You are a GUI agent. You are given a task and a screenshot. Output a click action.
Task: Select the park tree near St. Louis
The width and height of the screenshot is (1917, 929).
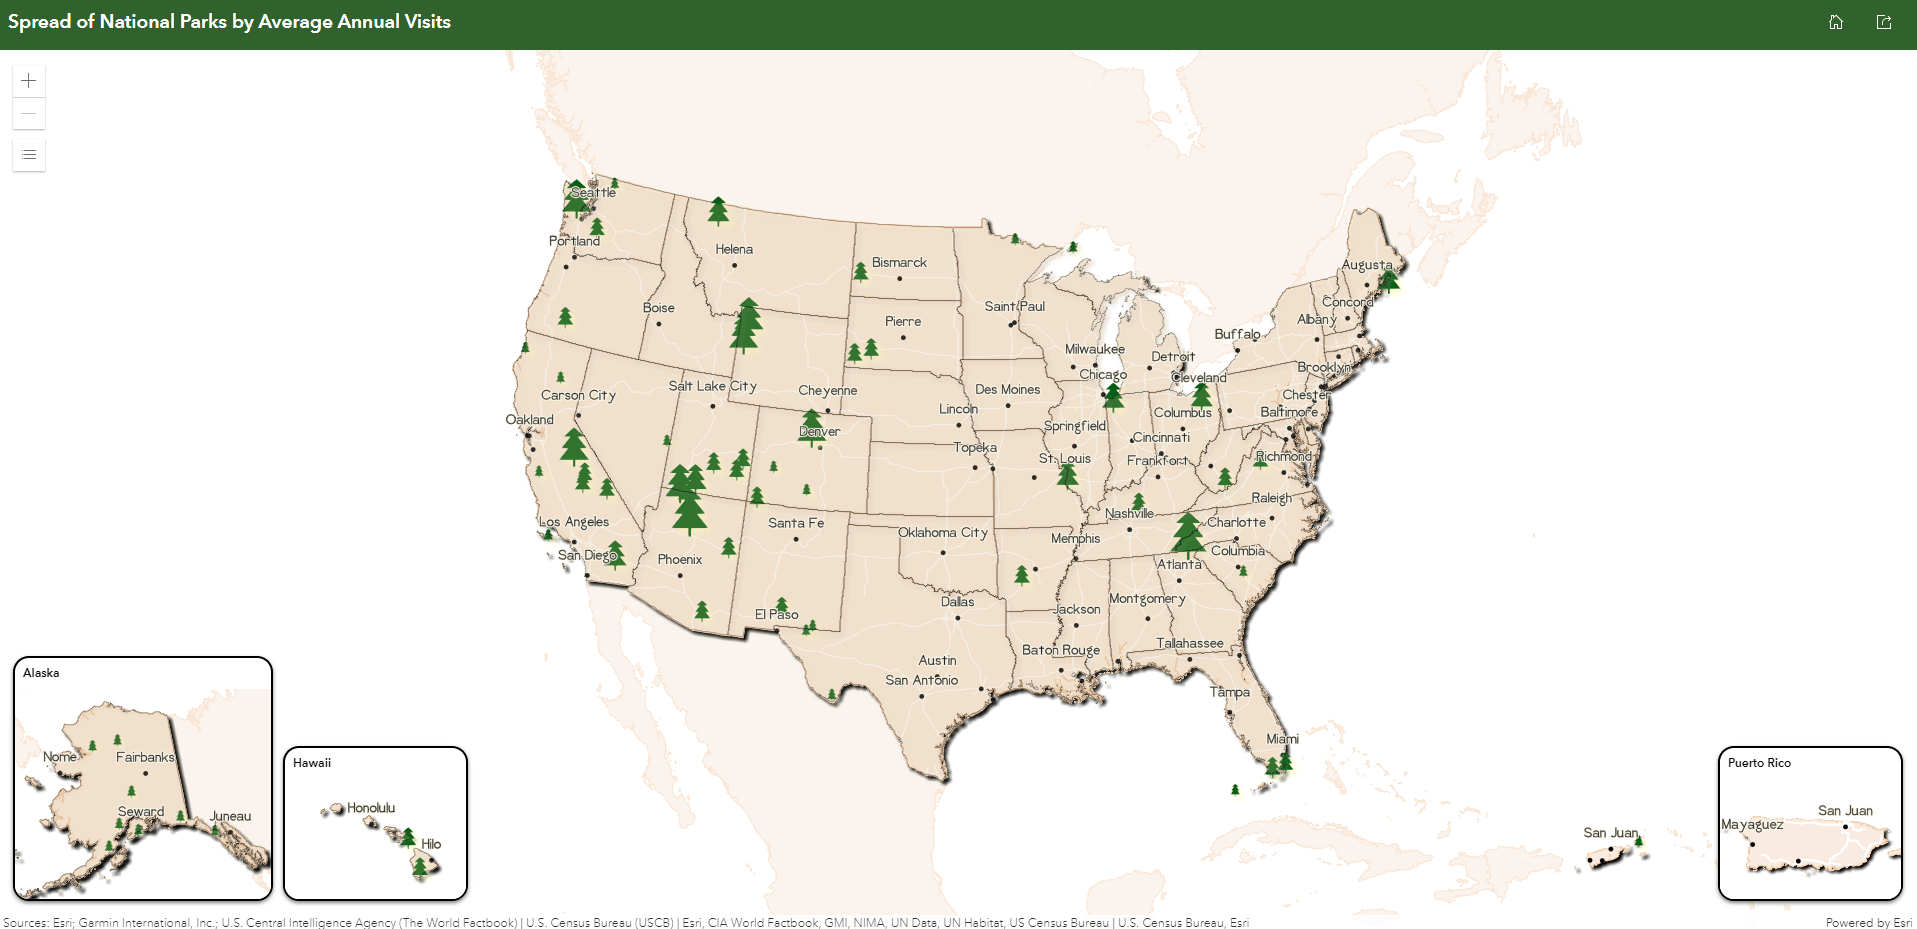tap(1068, 474)
